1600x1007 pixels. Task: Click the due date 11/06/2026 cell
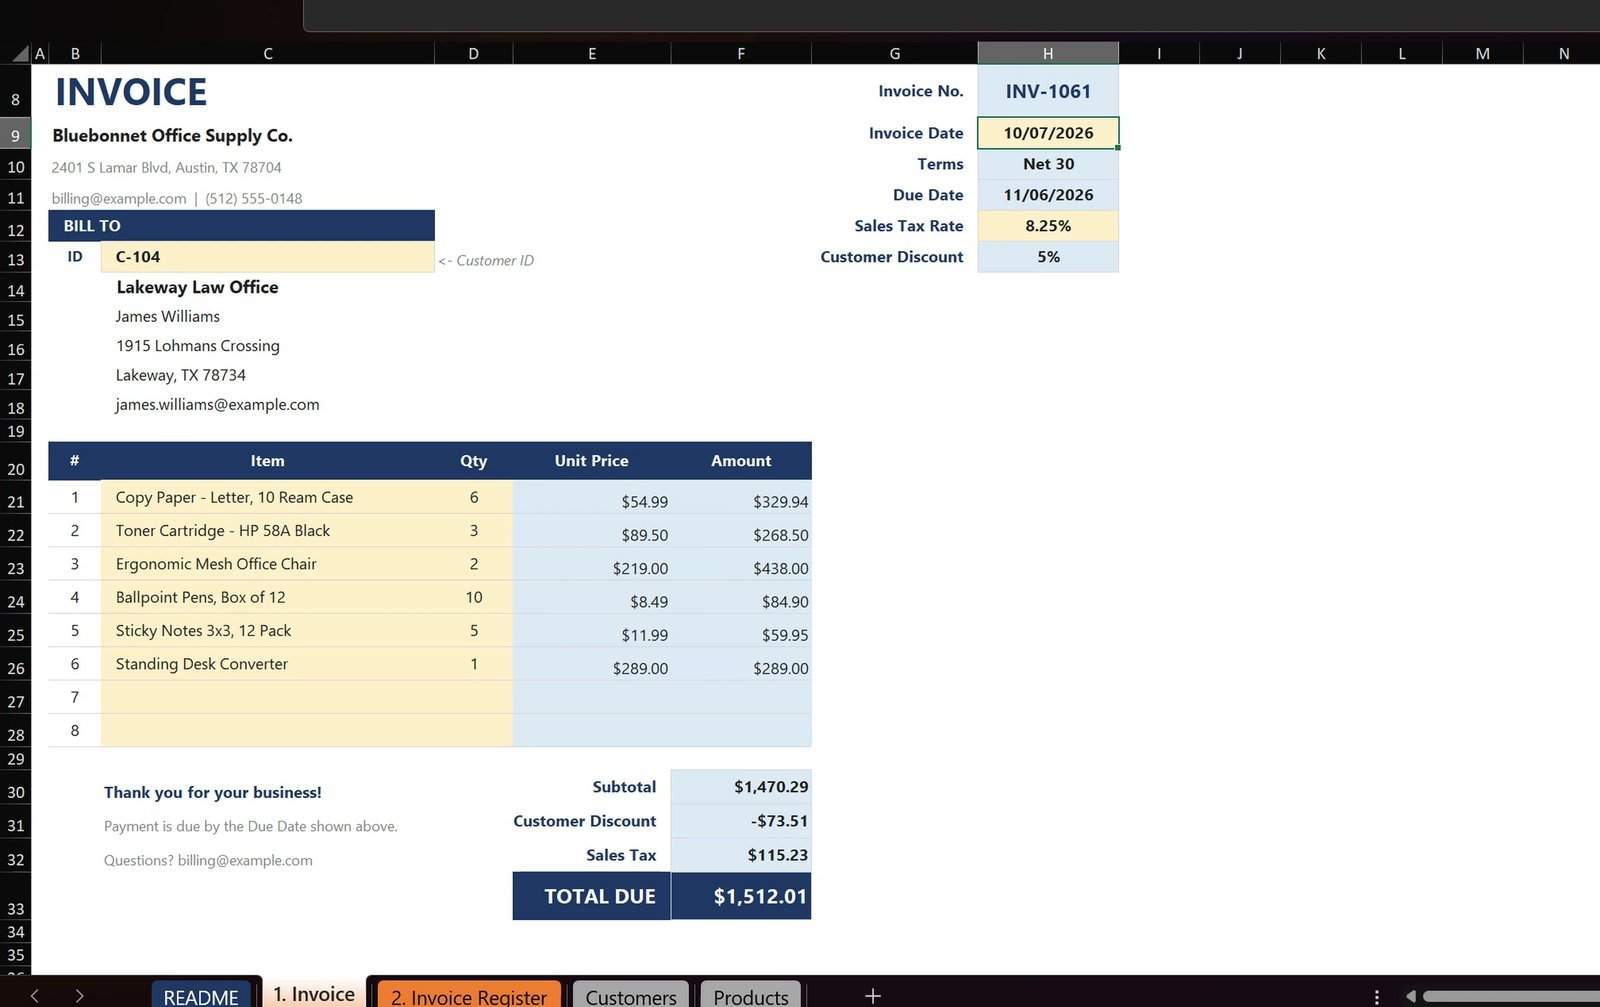pyautogui.click(x=1048, y=195)
